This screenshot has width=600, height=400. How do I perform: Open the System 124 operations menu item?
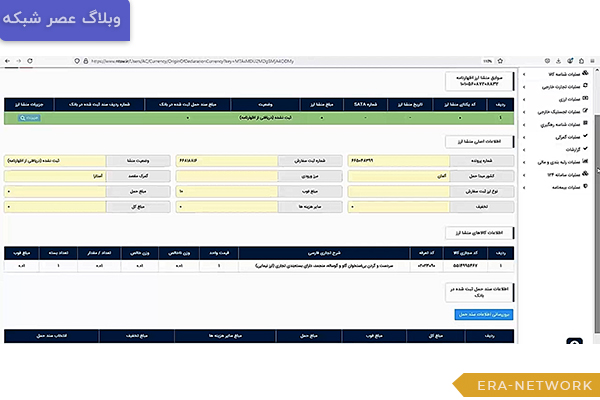point(558,174)
